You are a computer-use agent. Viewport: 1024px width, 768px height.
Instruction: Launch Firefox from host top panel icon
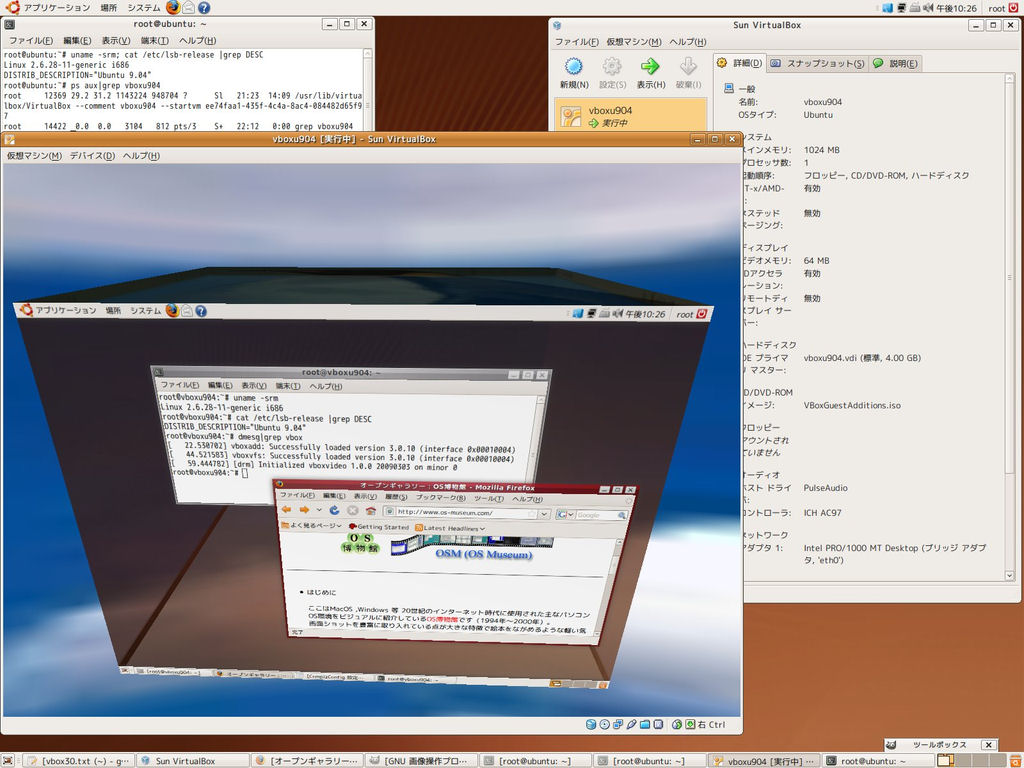(x=173, y=8)
